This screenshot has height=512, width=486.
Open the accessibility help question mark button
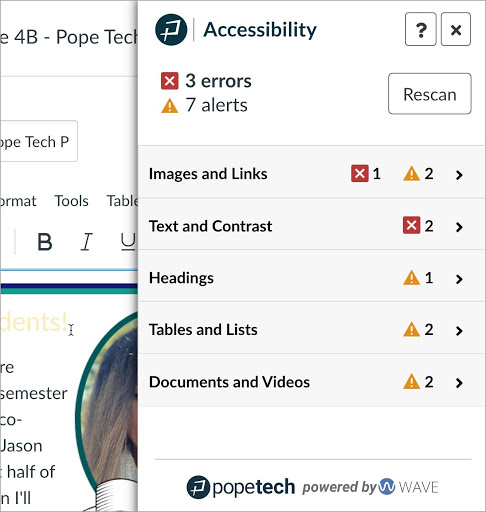[x=420, y=29]
